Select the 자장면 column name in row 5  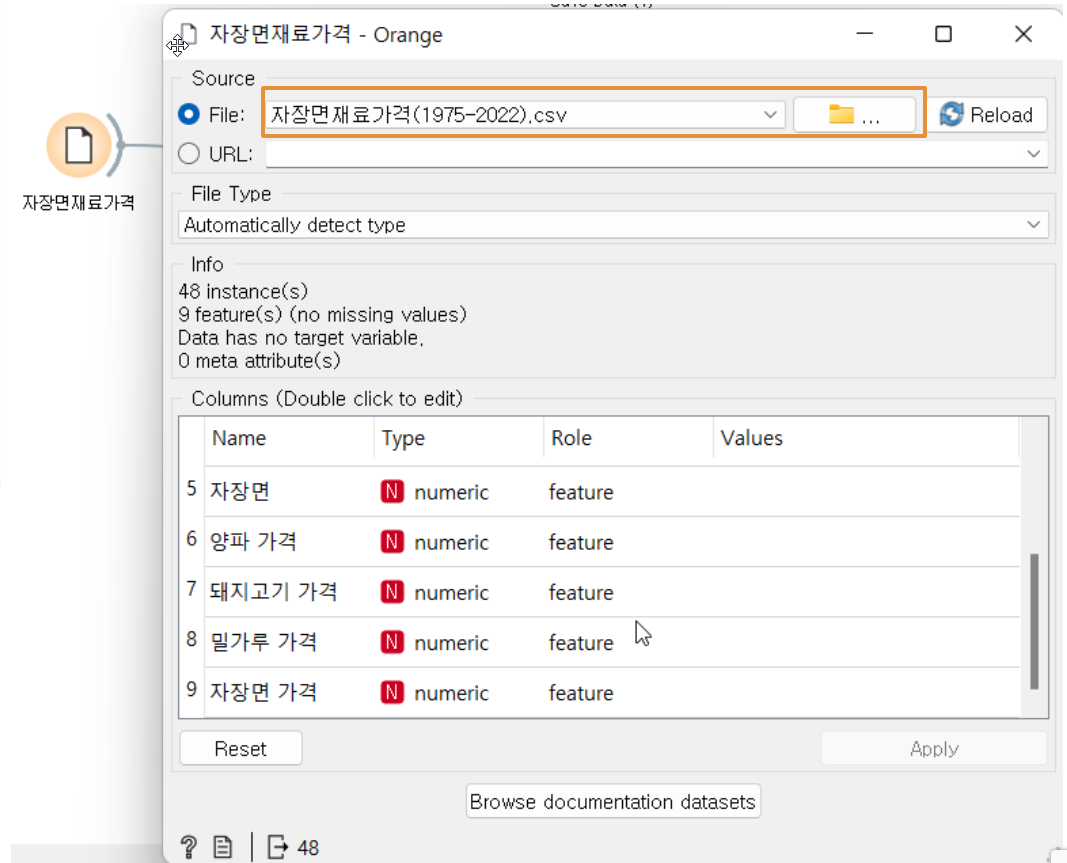240,491
